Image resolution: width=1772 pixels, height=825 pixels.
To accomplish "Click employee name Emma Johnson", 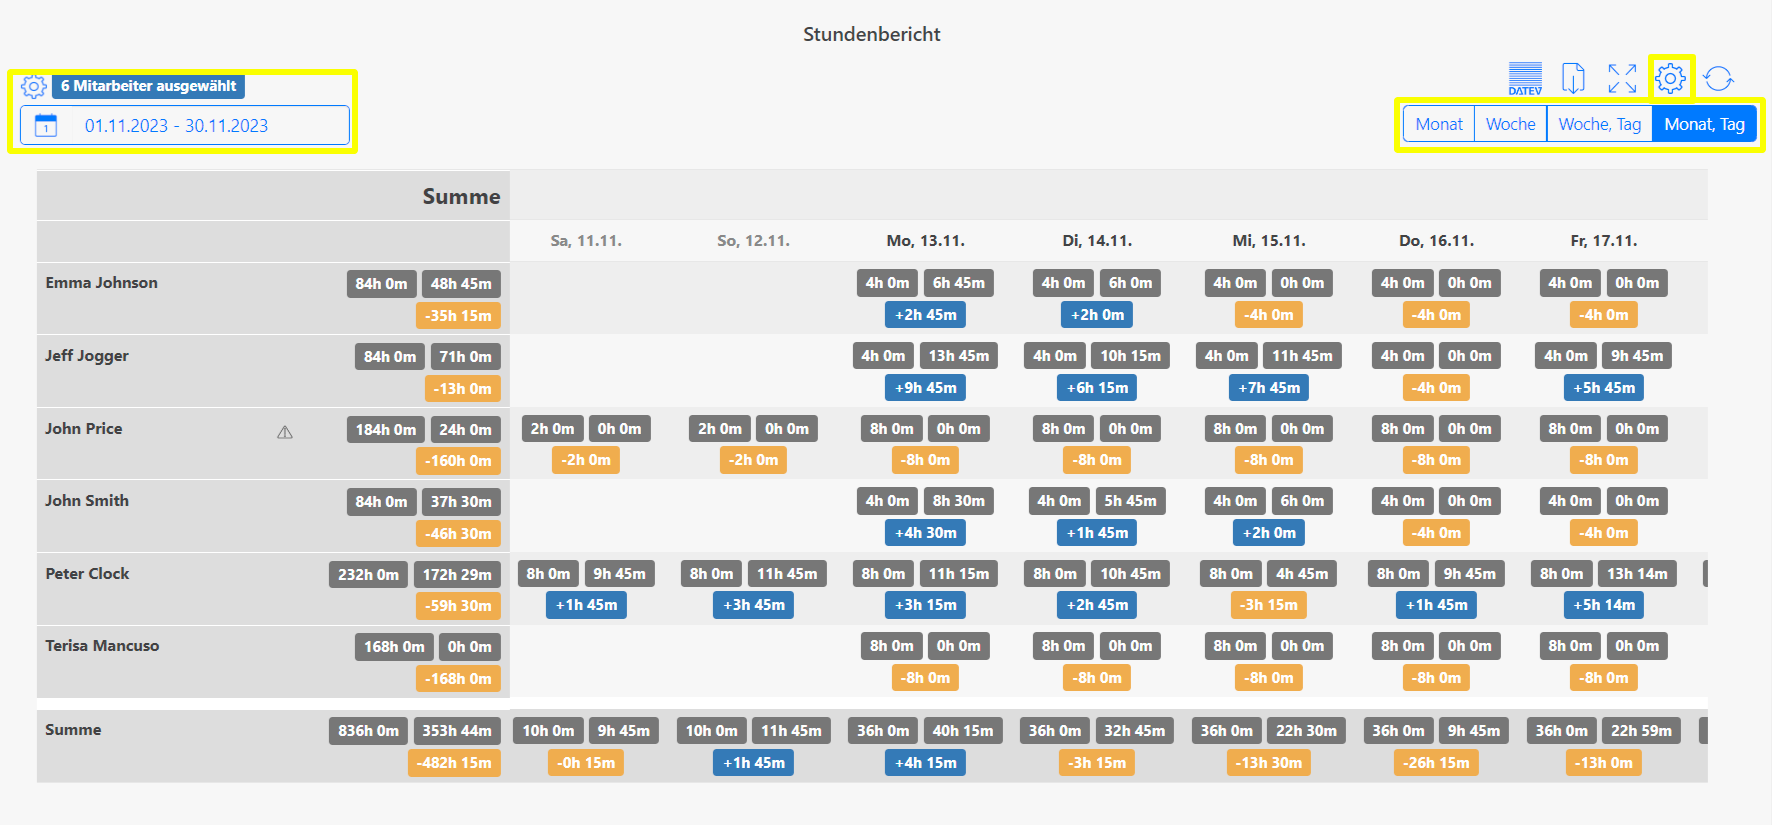I will click(101, 283).
